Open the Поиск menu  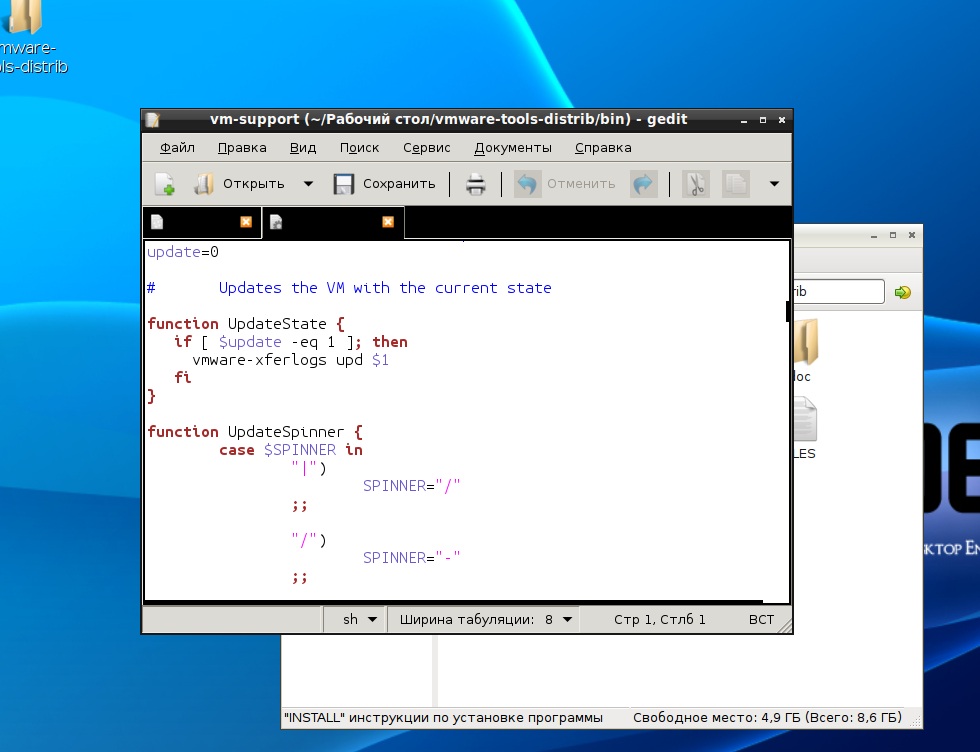[x=359, y=148]
